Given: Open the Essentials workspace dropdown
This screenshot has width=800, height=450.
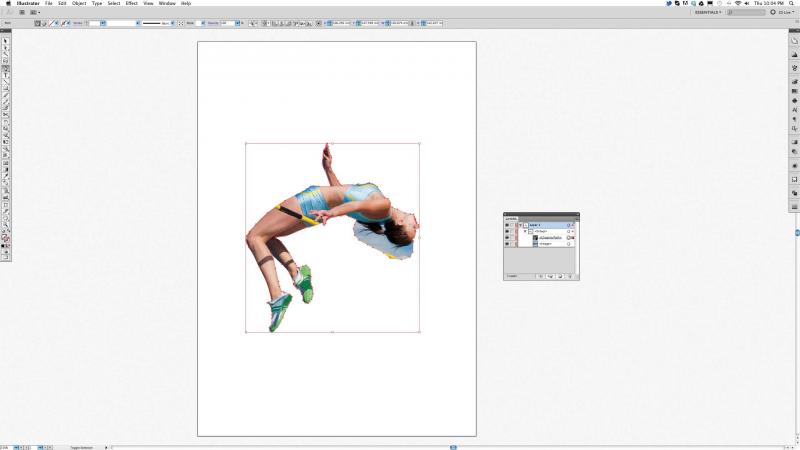Looking at the screenshot, I should pyautogui.click(x=707, y=11).
